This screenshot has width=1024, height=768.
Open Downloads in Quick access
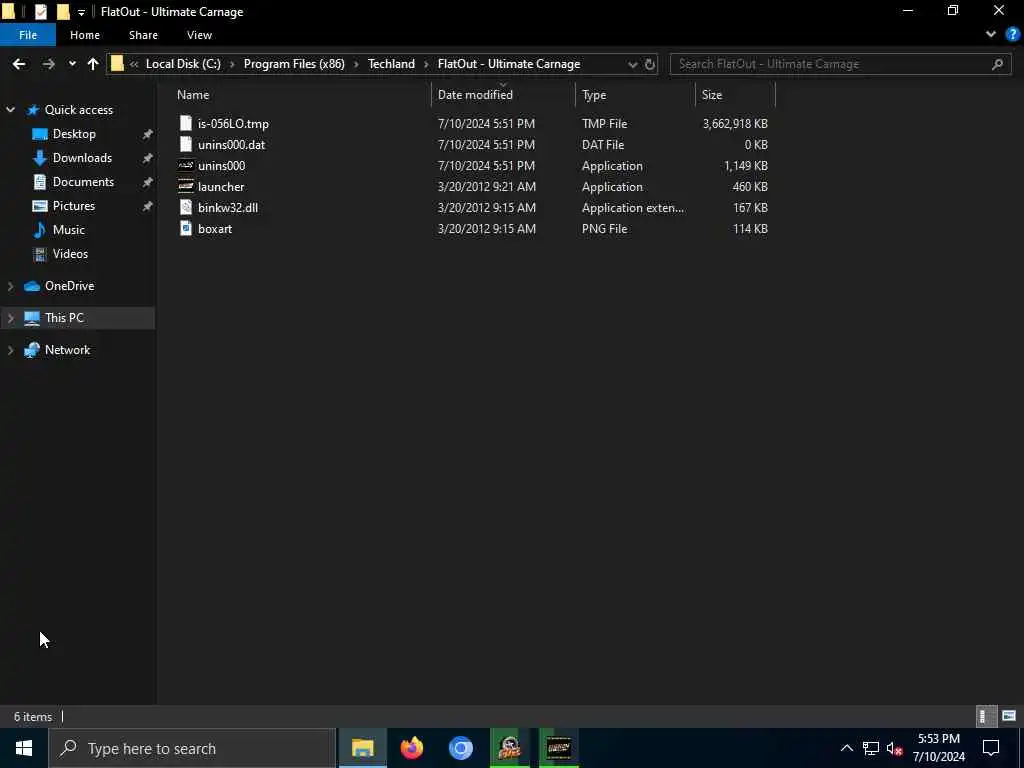(82, 158)
